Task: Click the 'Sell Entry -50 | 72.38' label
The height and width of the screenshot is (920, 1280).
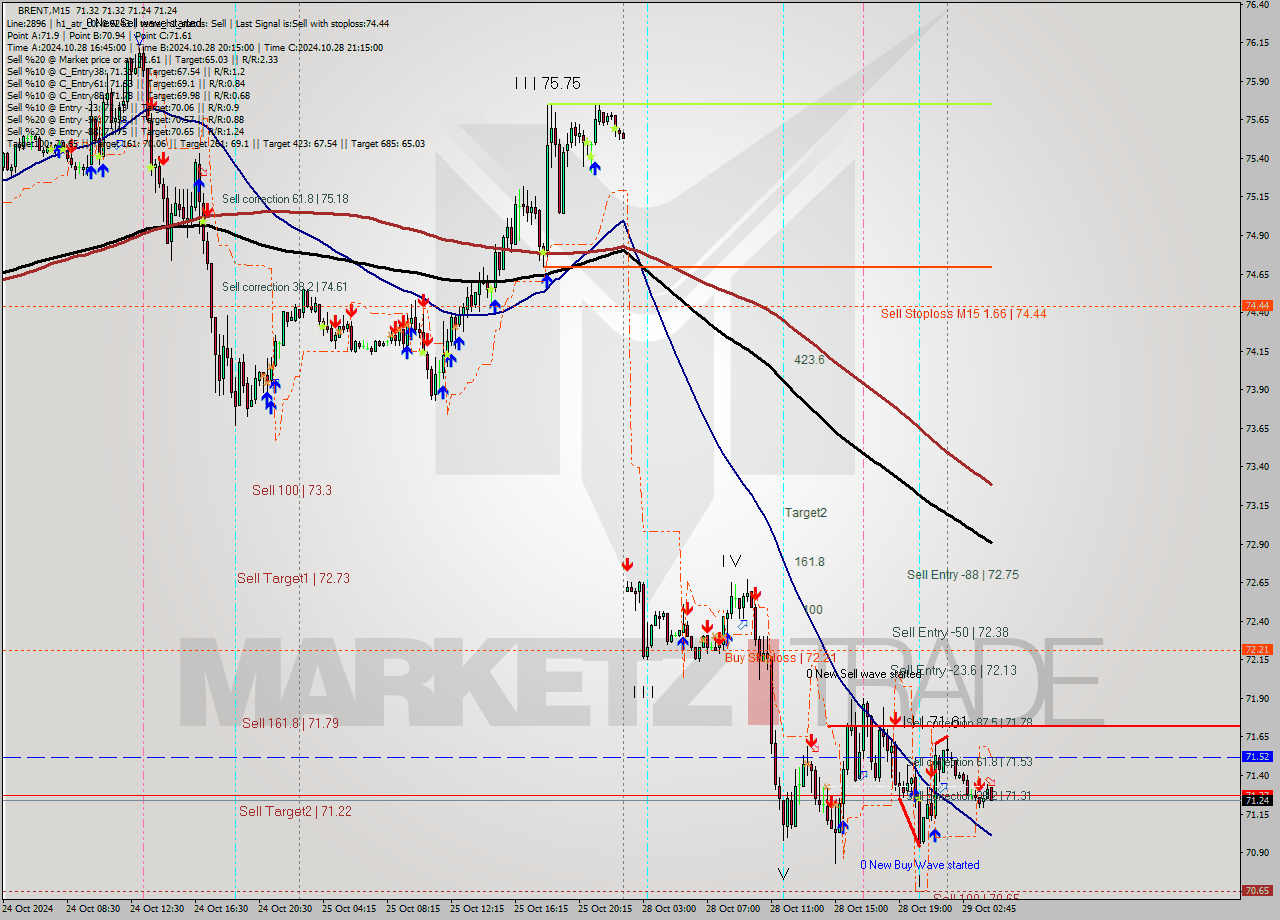Action: coord(950,632)
